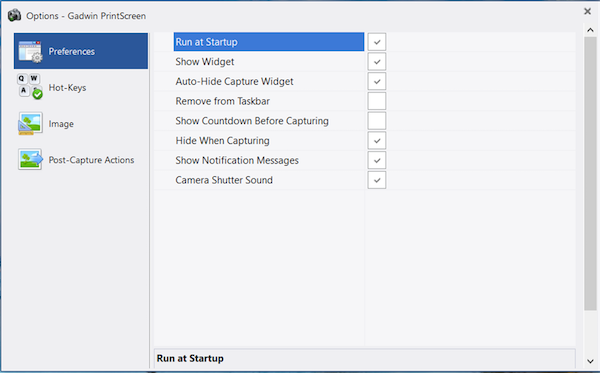This screenshot has width=600, height=373.
Task: Click the Post-Capture Actions arrow icon
Action: [30, 159]
